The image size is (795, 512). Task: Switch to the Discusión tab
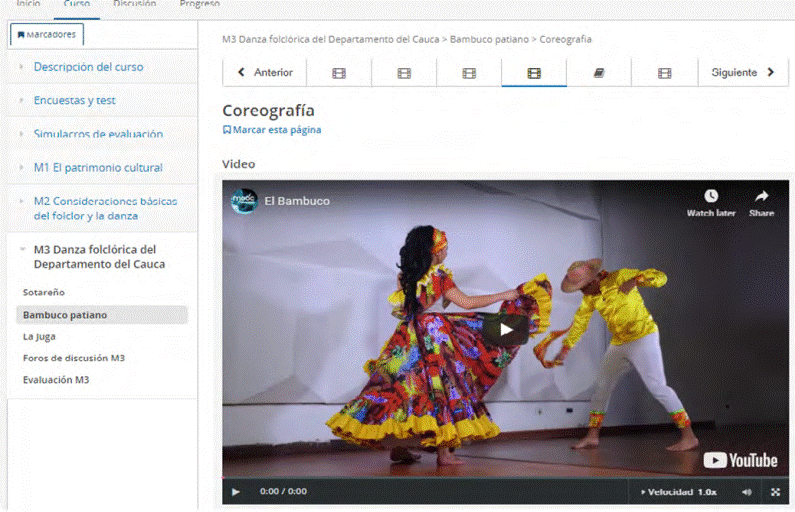click(134, 5)
